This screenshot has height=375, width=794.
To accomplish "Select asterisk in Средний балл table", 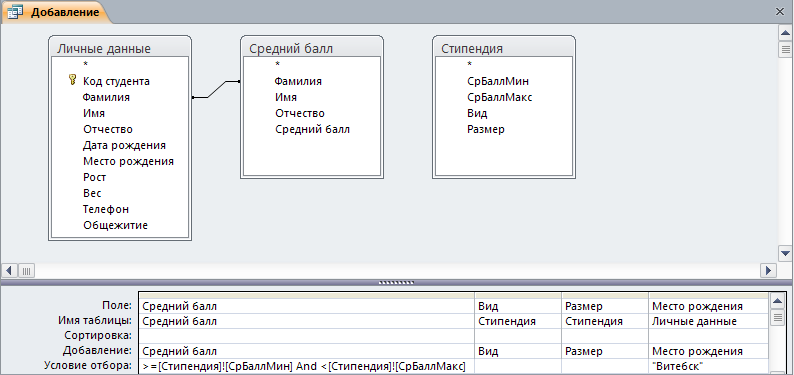I will (277, 65).
